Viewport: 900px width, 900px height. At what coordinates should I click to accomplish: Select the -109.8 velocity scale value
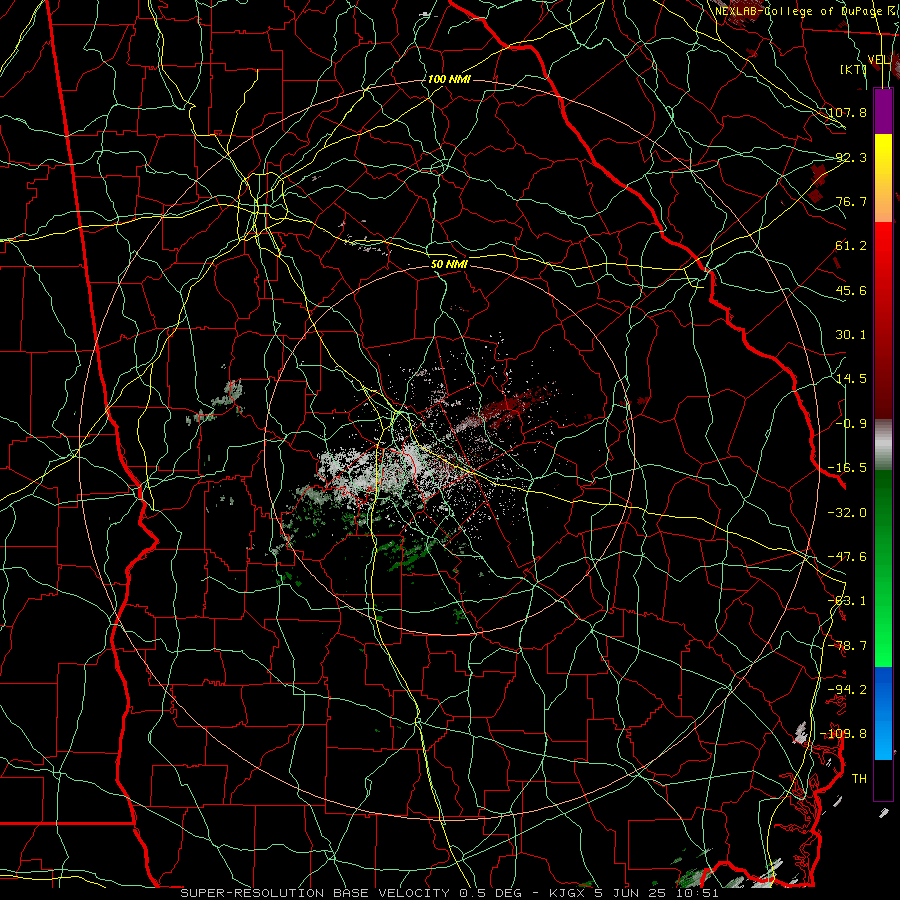pyautogui.click(x=844, y=734)
